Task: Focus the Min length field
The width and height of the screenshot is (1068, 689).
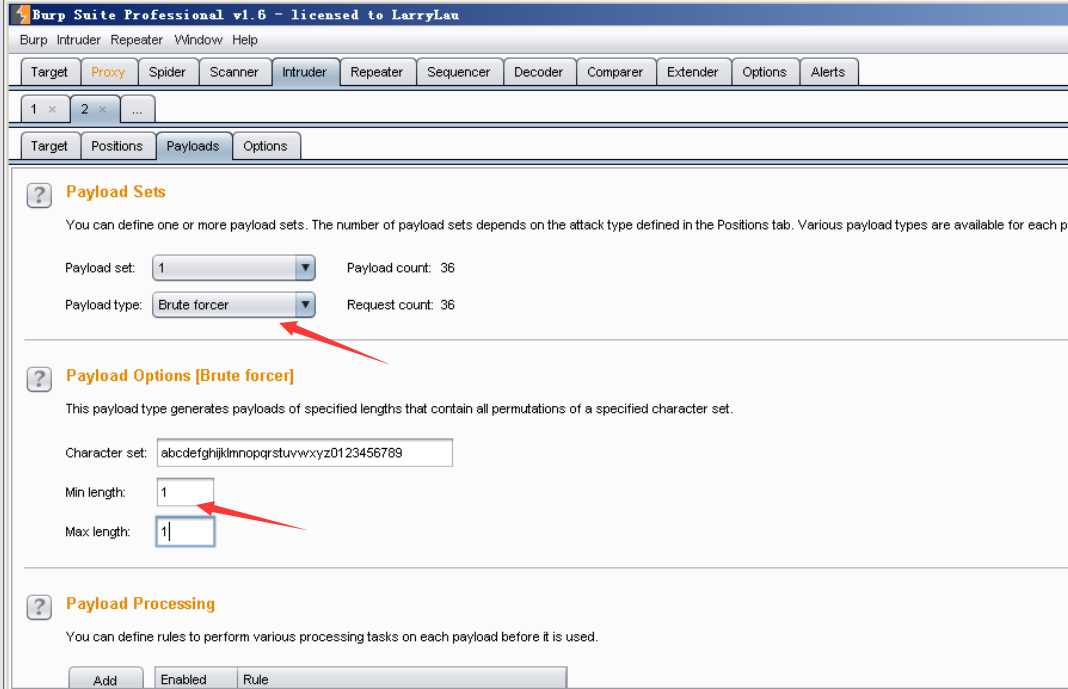Action: click(185, 492)
